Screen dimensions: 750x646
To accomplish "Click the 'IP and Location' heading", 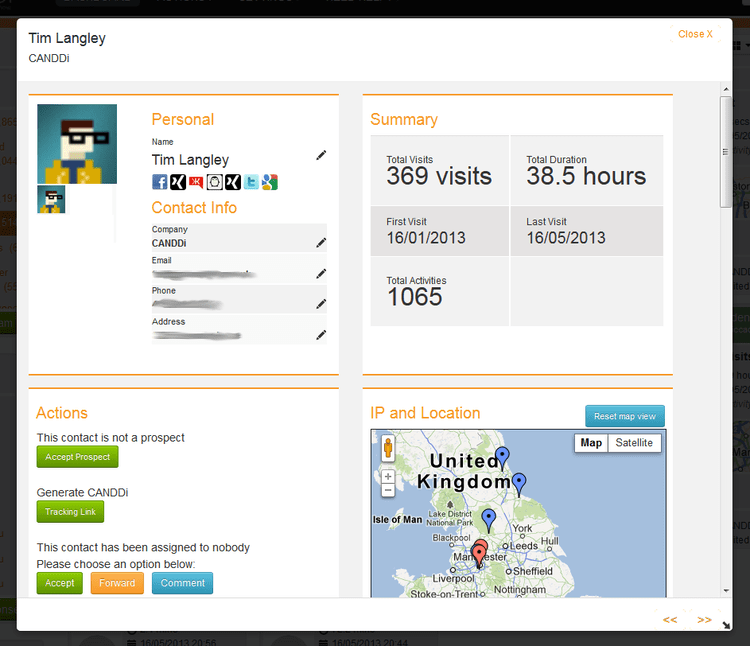I will point(425,413).
